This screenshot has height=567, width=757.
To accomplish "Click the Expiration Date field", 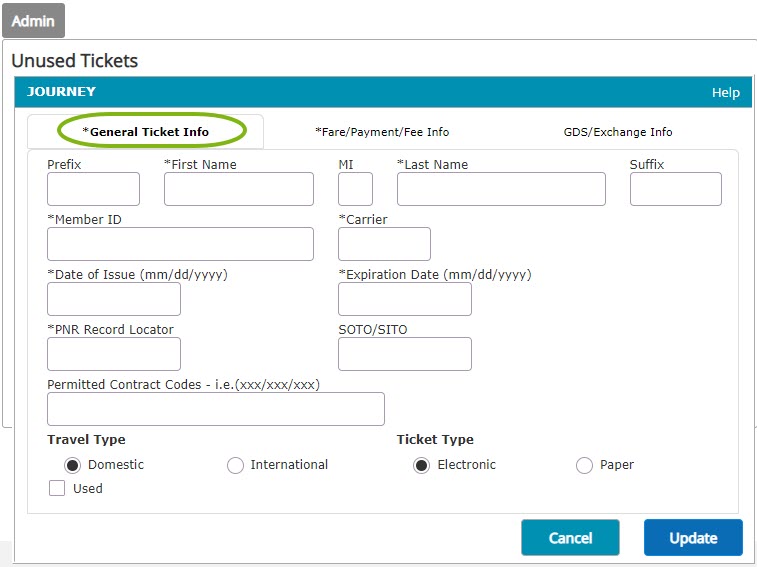I will point(405,299).
